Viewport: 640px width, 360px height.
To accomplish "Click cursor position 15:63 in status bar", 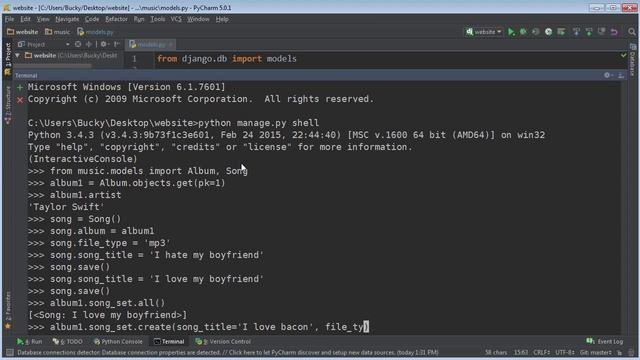I will click(x=521, y=352).
